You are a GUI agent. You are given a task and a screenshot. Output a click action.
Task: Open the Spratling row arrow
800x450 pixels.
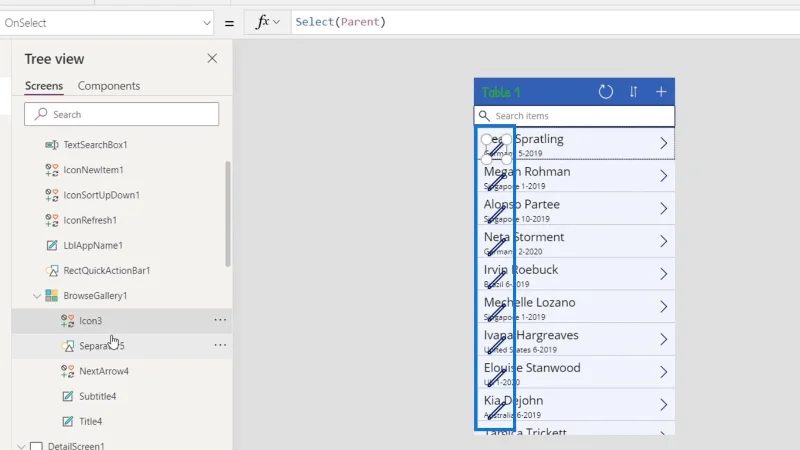663,143
